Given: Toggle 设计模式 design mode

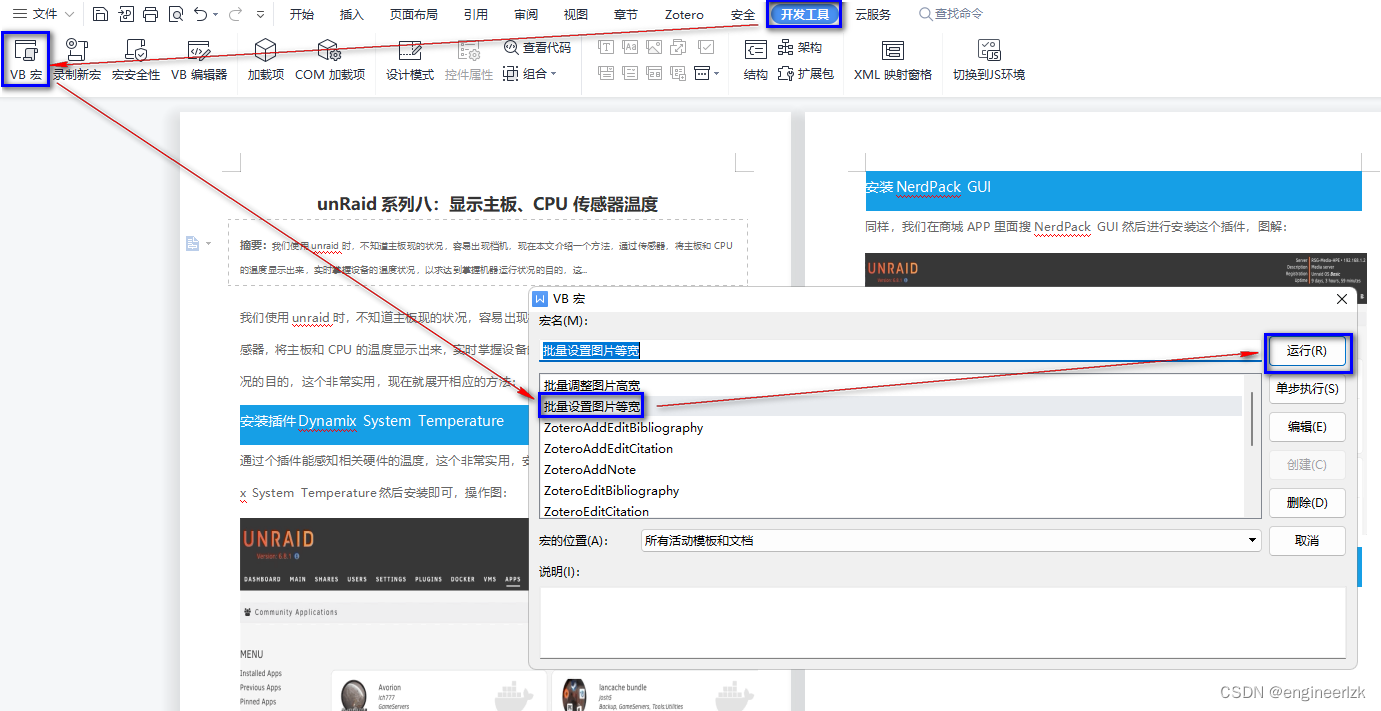Looking at the screenshot, I should click(x=410, y=60).
